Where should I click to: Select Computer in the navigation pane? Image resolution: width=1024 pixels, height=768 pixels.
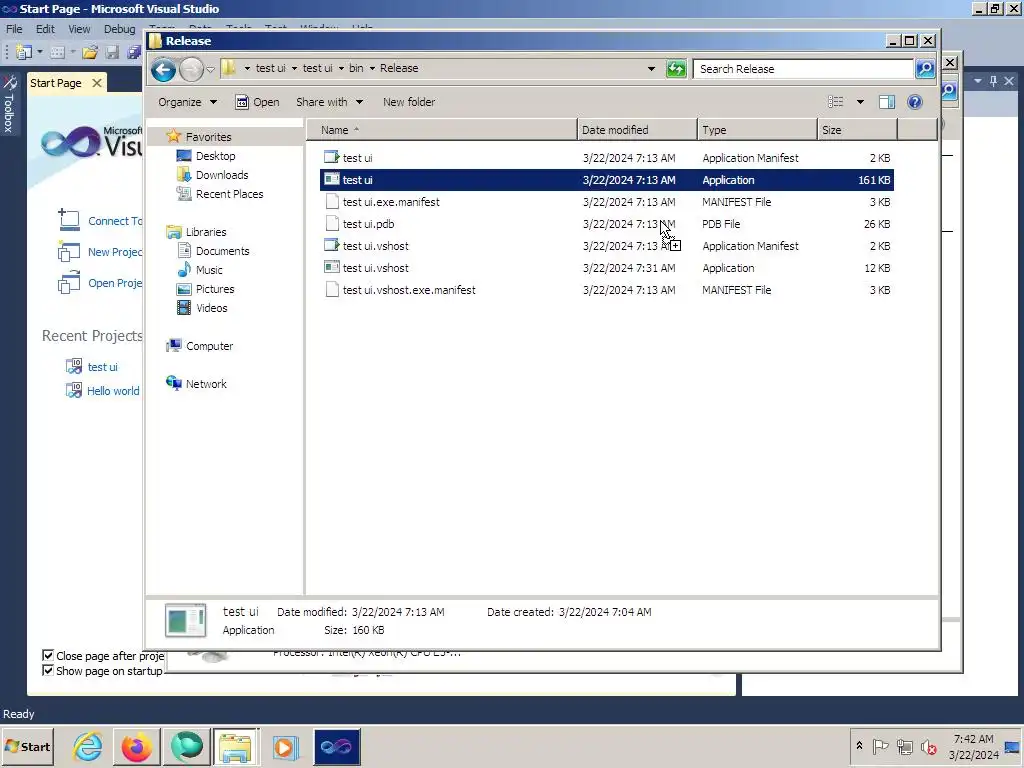210,346
